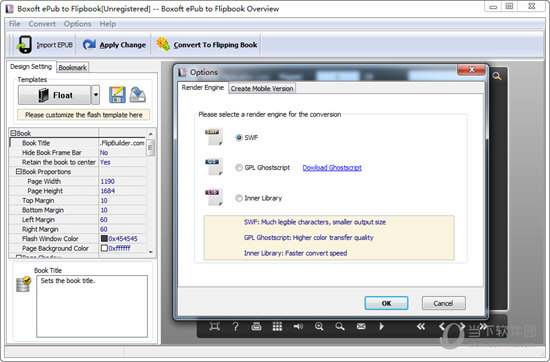Toggle sound with speaker icon
The image size is (550, 362).
pos(298,327)
